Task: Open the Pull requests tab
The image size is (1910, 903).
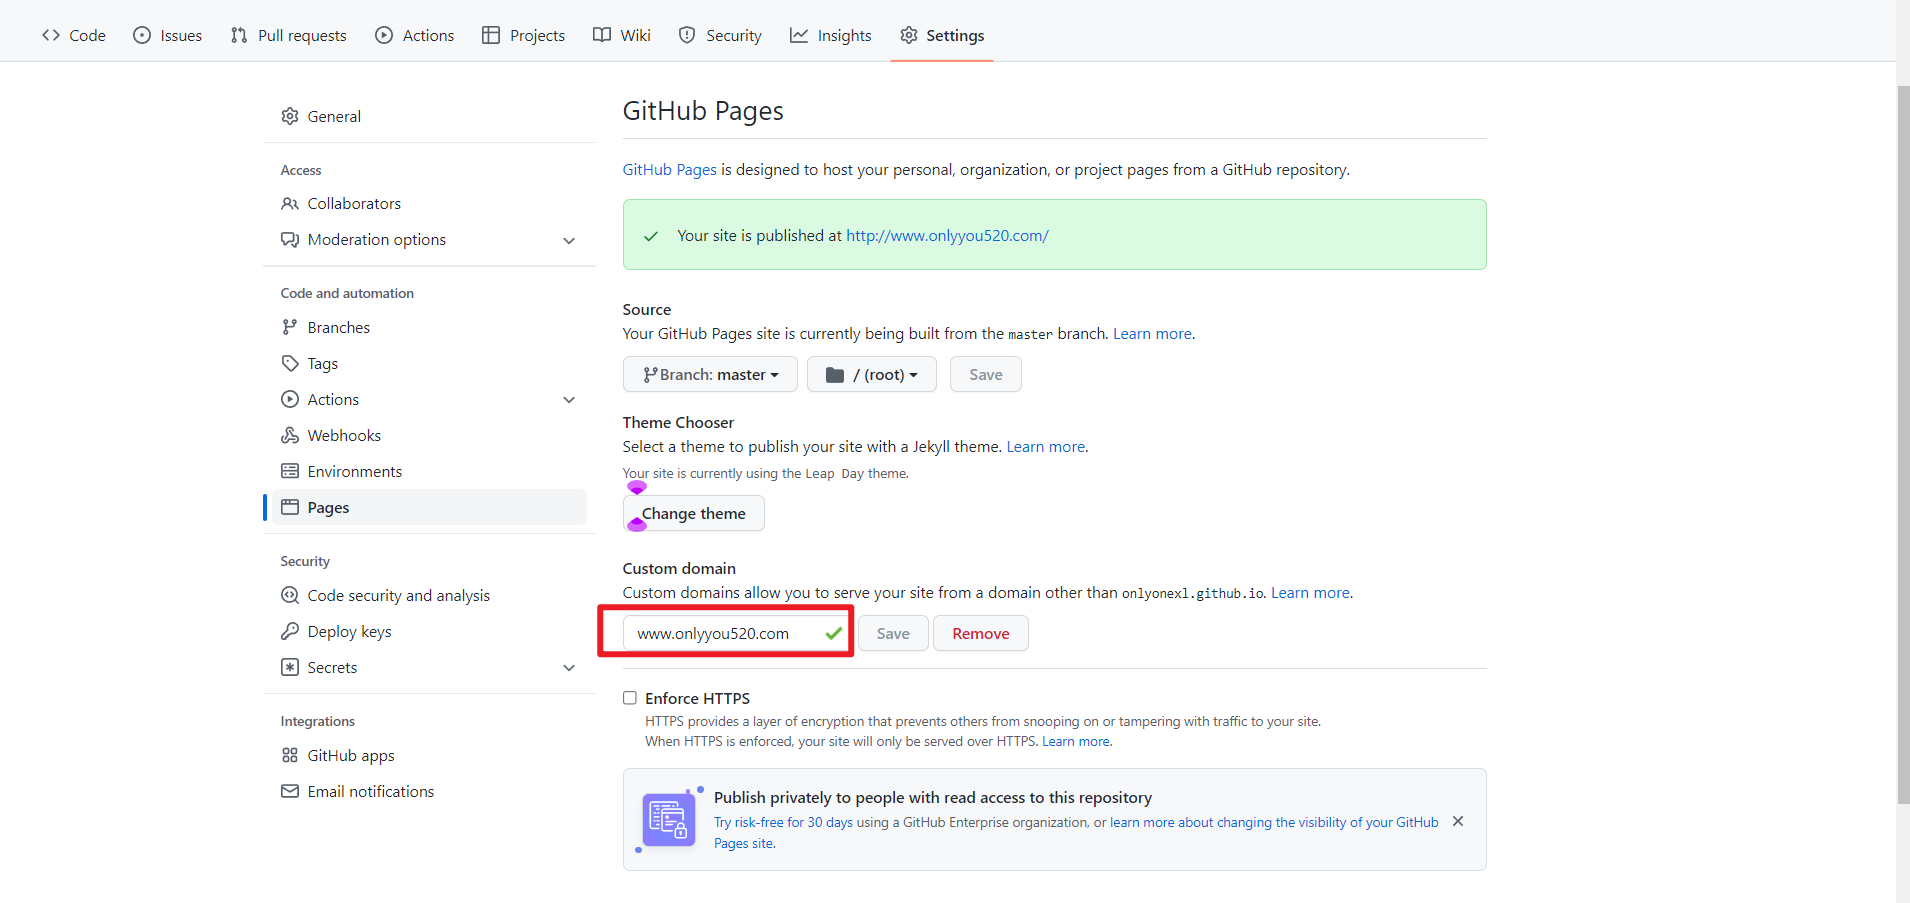Action: click(x=288, y=35)
